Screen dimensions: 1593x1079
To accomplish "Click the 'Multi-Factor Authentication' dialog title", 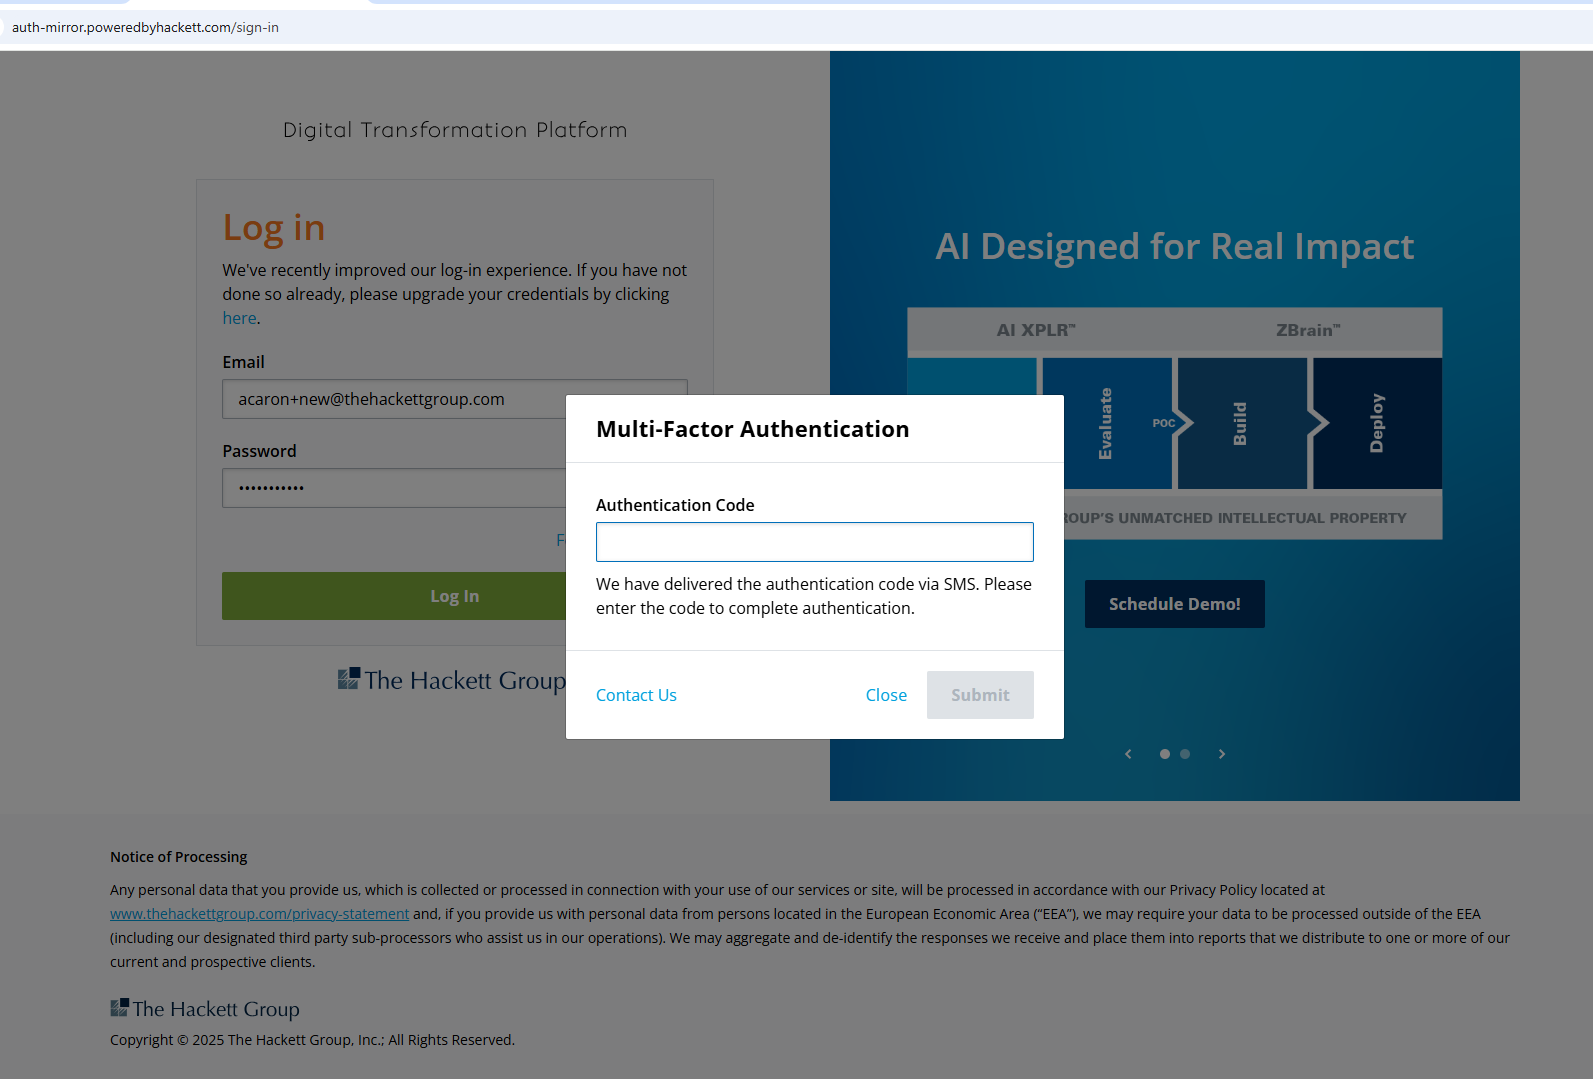I will coord(752,429).
